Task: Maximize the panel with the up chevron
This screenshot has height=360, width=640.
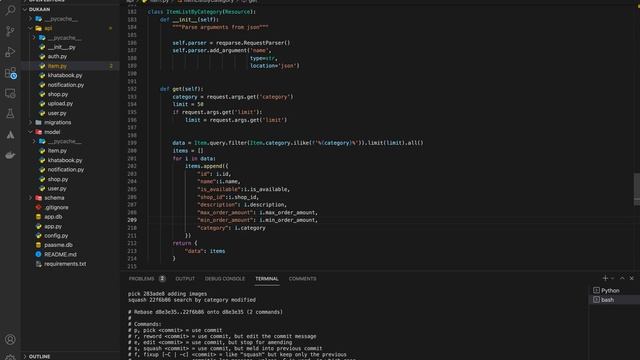Action: click(x=622, y=278)
